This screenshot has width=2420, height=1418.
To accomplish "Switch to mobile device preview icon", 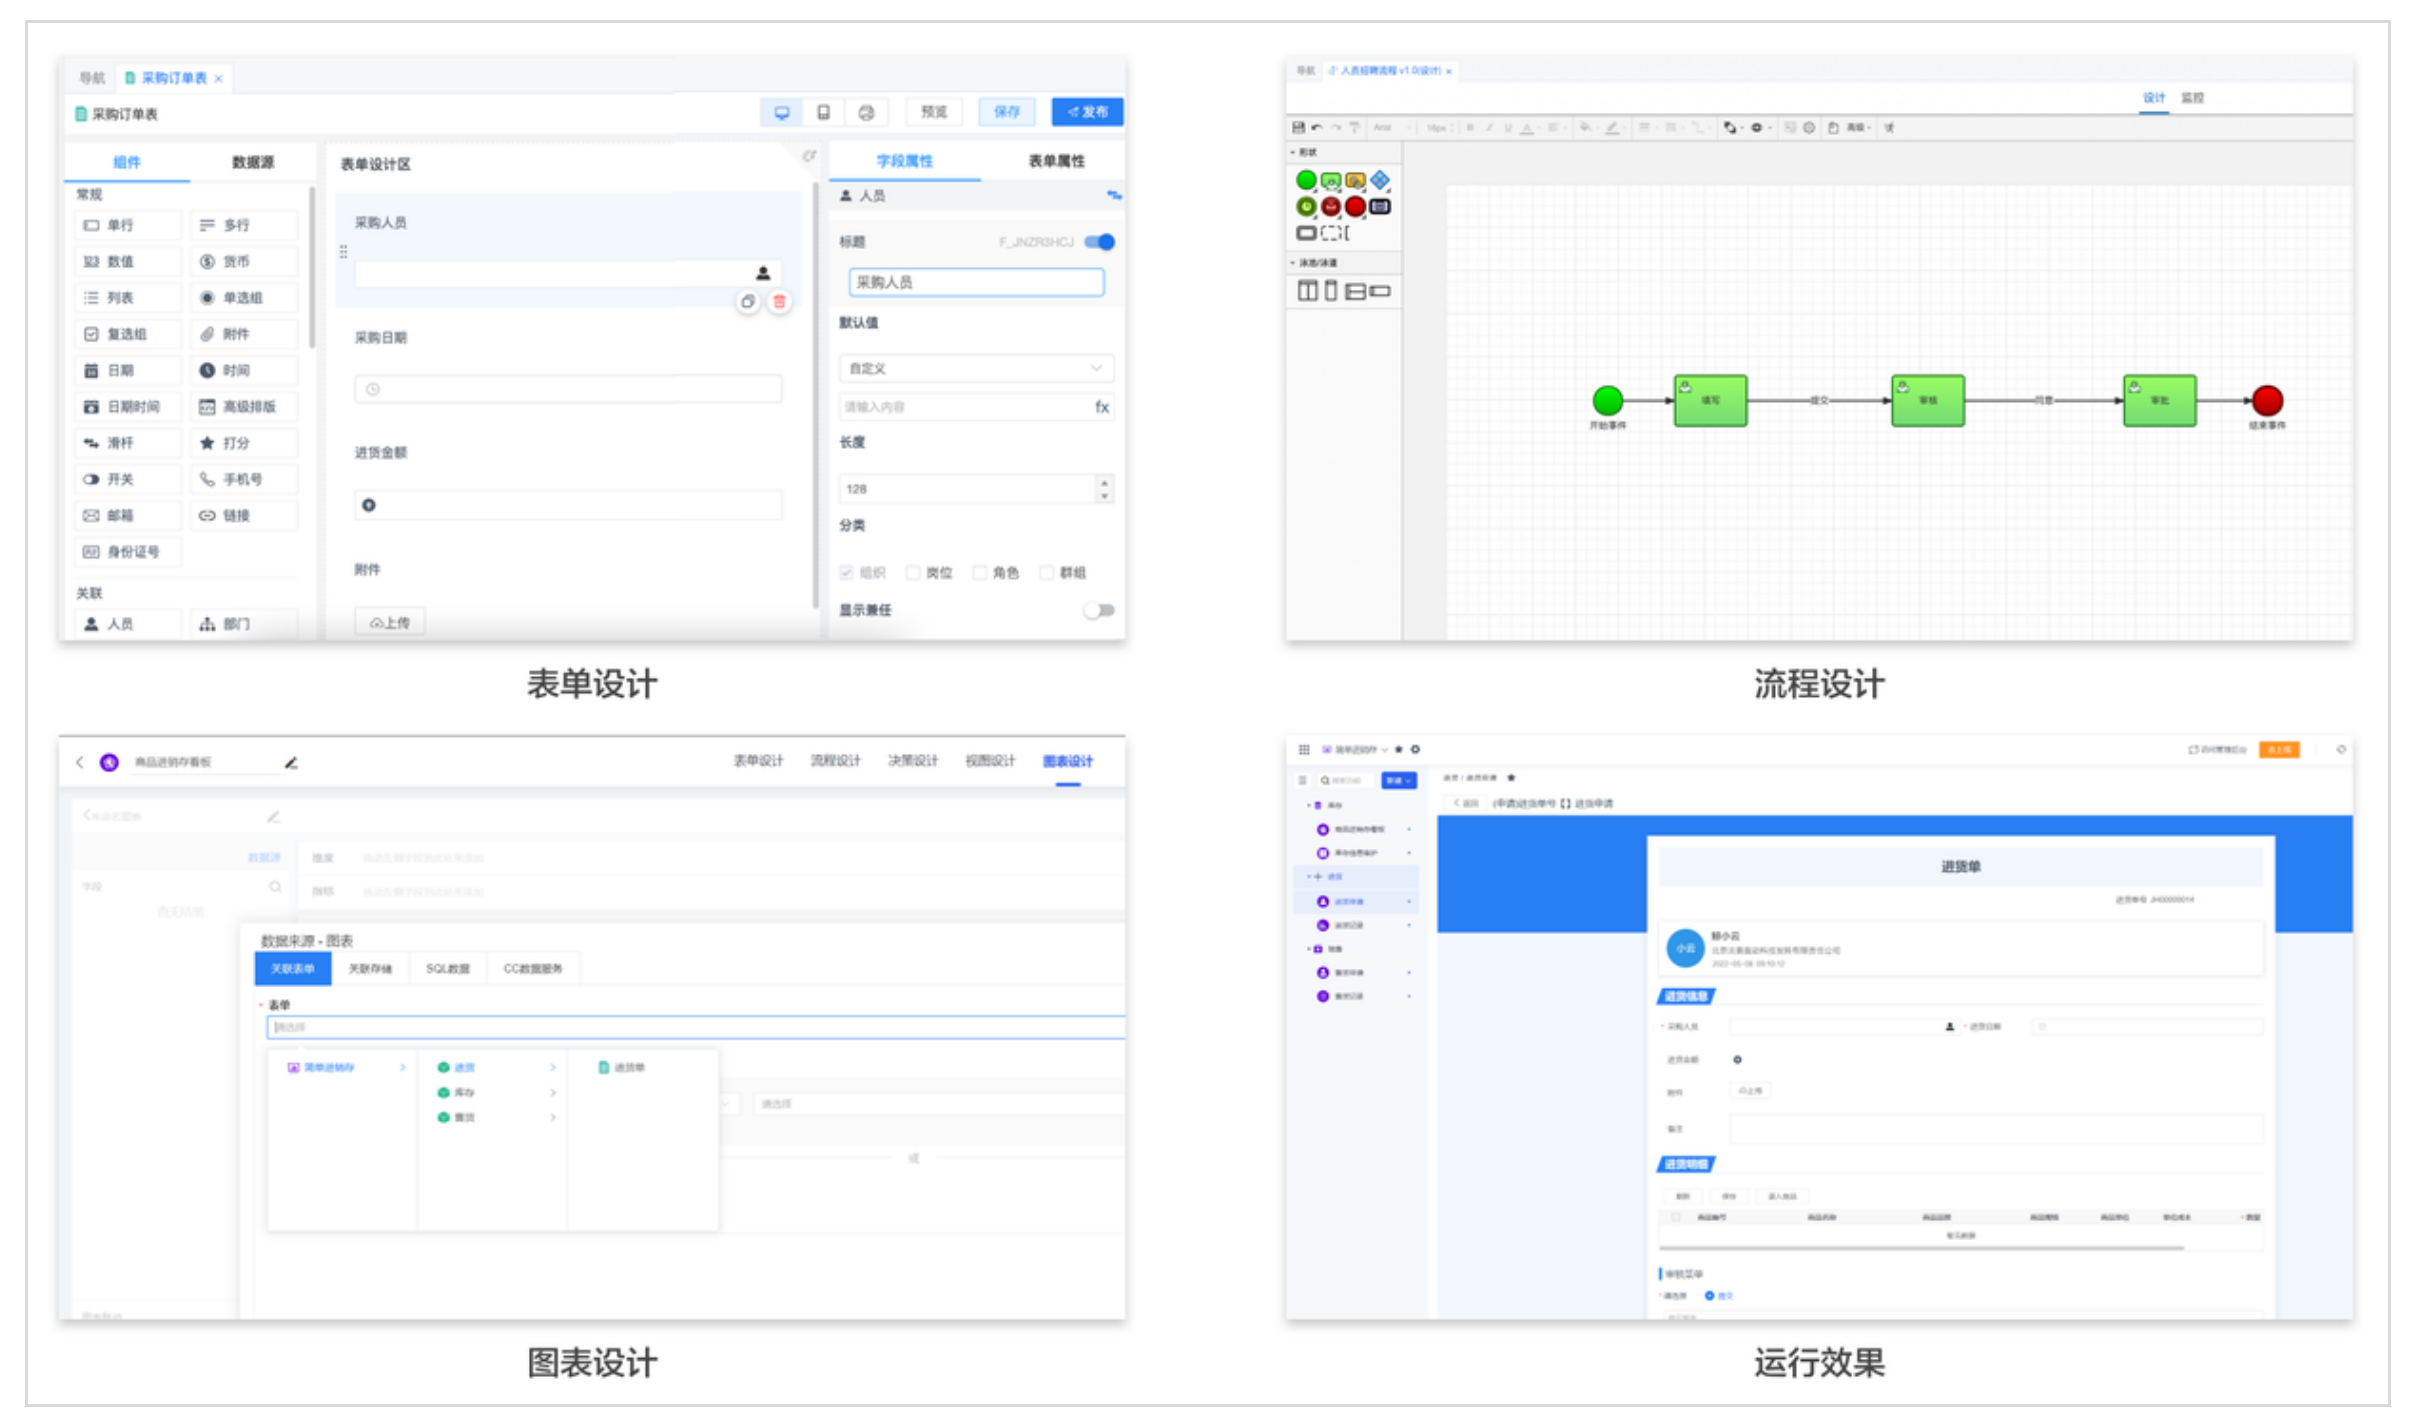I will tap(823, 112).
